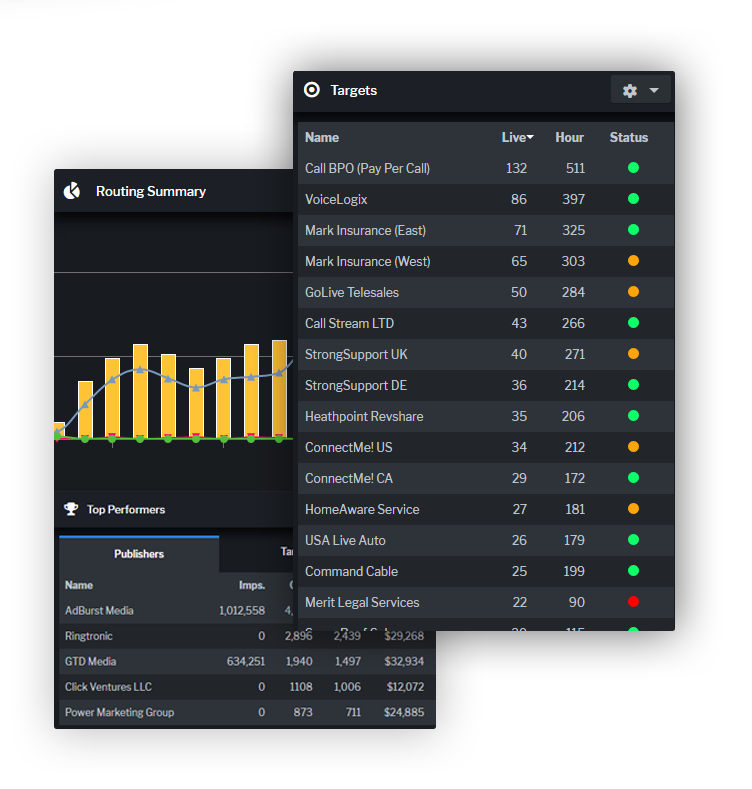Select AdBurst Media publisher row

(176, 610)
